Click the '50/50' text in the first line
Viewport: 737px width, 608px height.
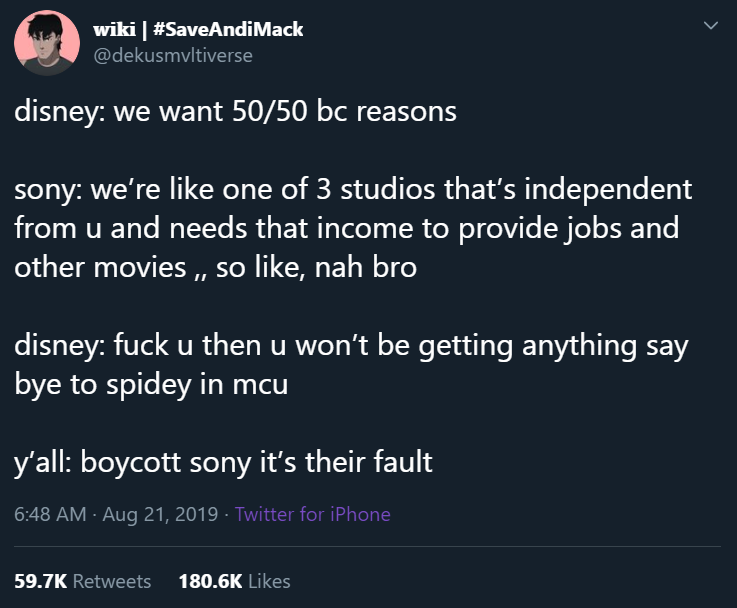pyautogui.click(x=270, y=111)
